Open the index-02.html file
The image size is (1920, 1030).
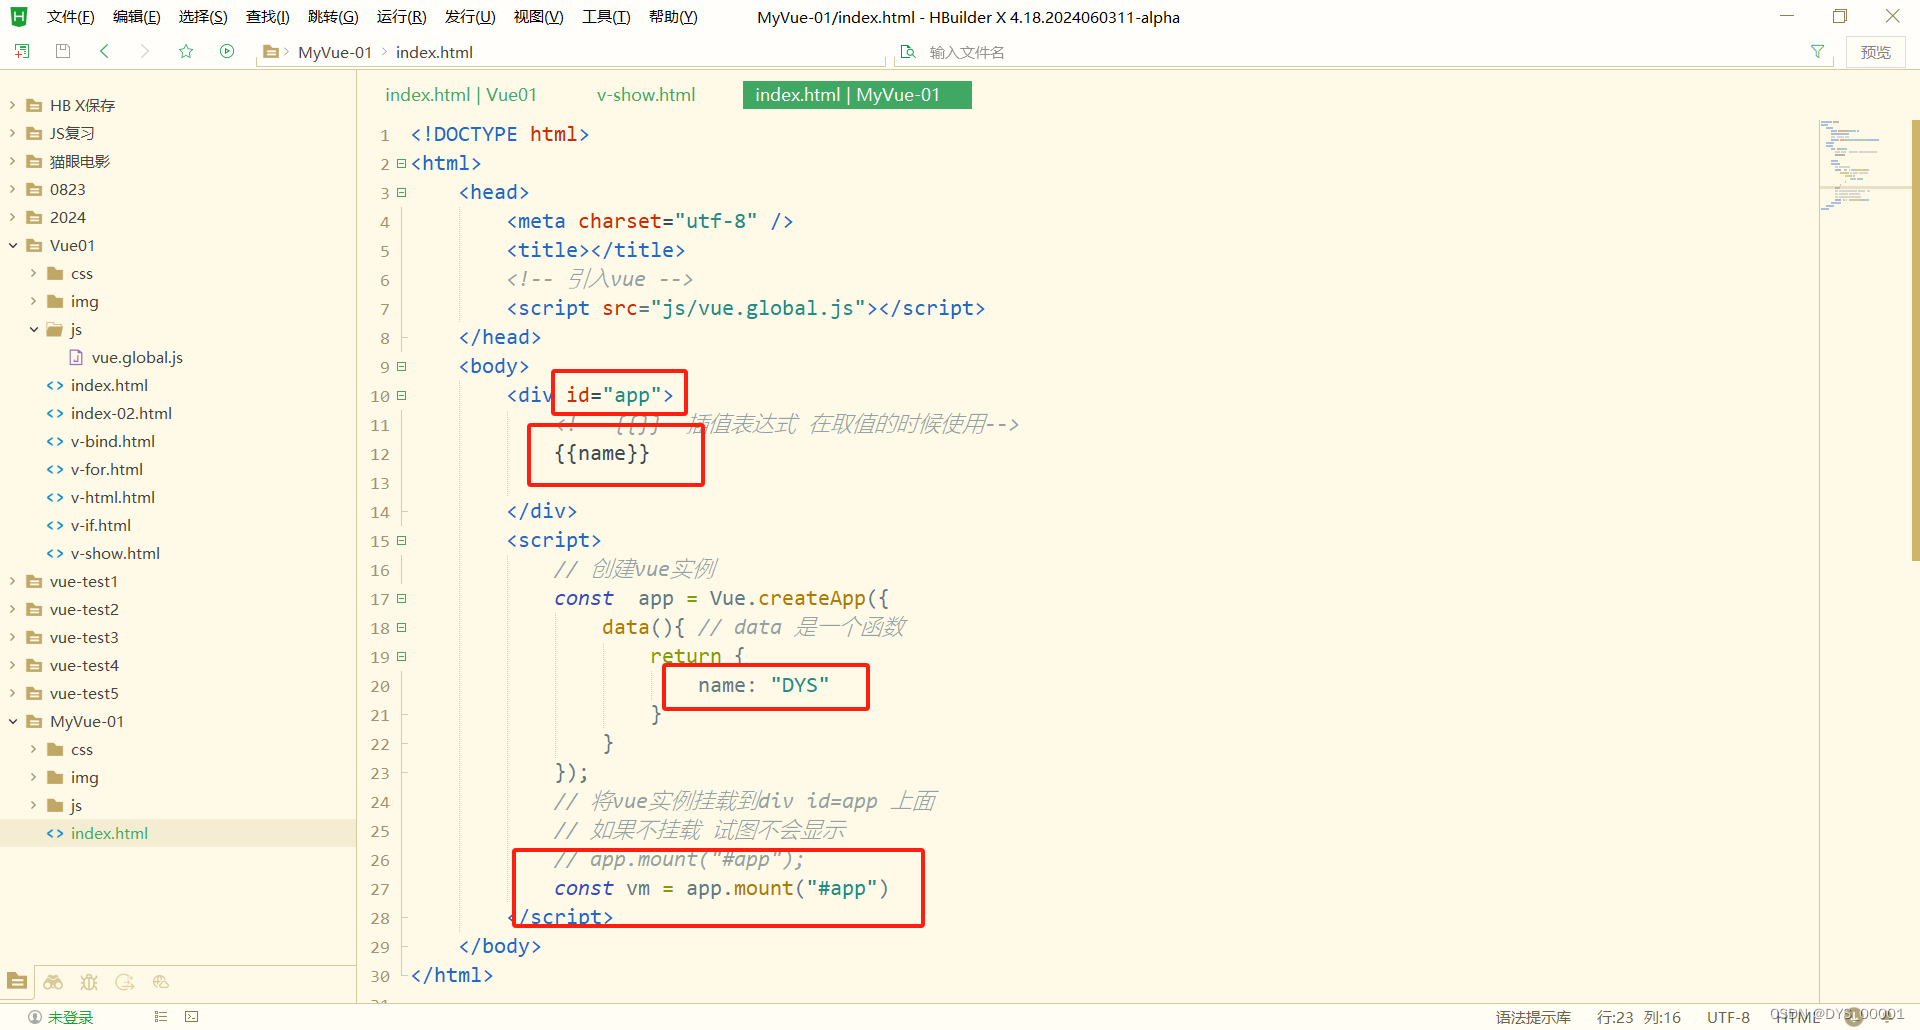pos(121,413)
